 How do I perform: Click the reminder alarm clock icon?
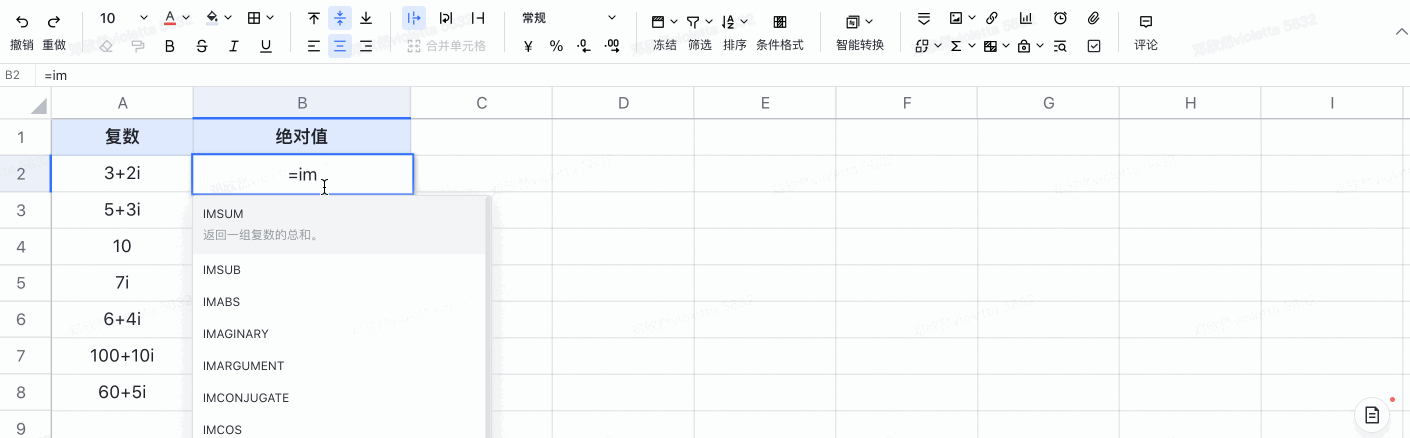coord(1060,18)
